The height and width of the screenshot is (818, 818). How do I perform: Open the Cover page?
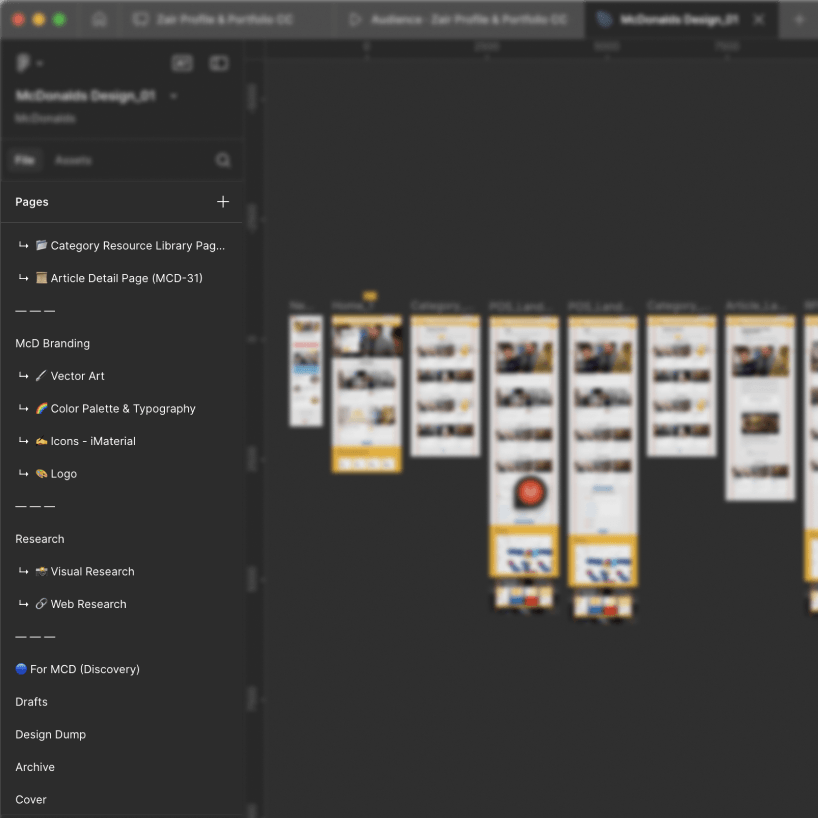pyautogui.click(x=122, y=800)
